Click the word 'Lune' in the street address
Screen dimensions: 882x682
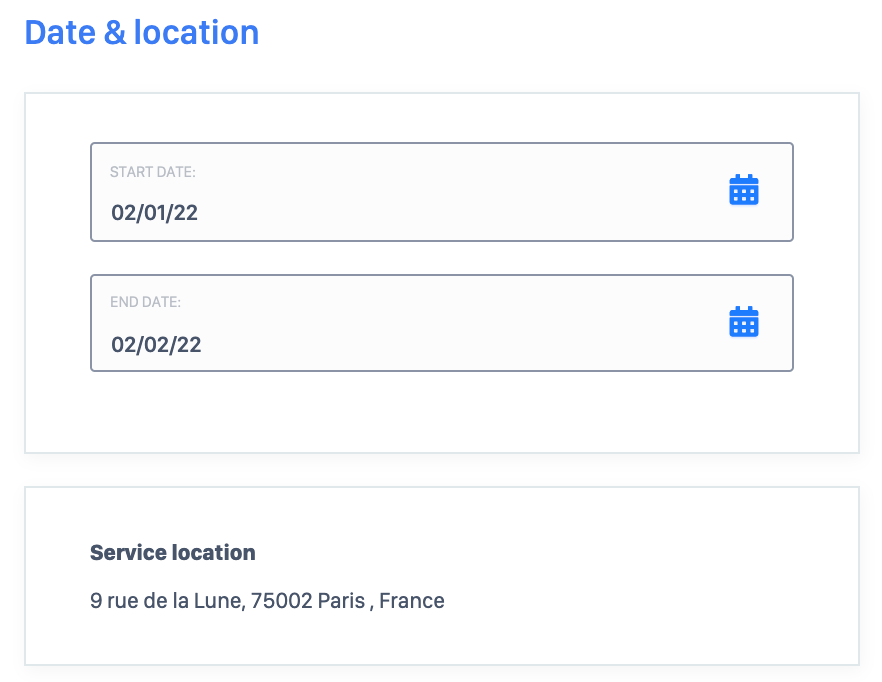220,601
